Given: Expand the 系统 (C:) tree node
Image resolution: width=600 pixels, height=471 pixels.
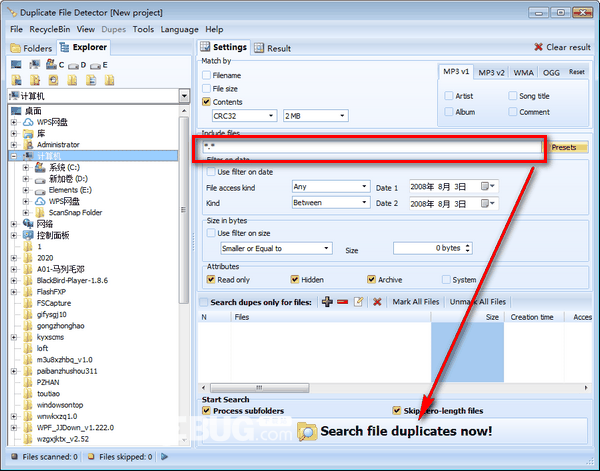Looking at the screenshot, I should tap(26, 167).
